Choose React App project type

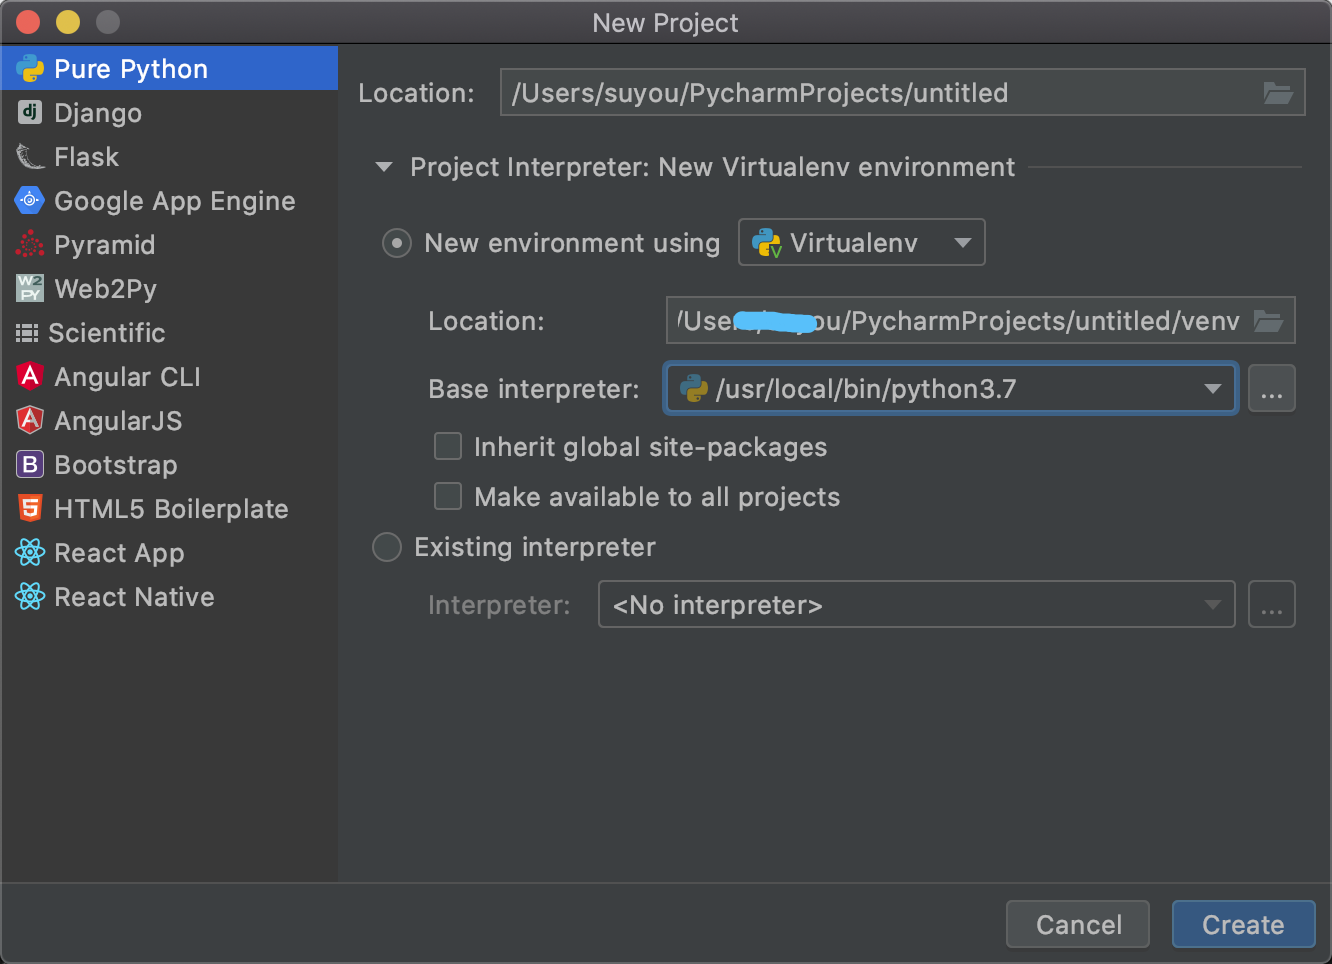[169, 553]
